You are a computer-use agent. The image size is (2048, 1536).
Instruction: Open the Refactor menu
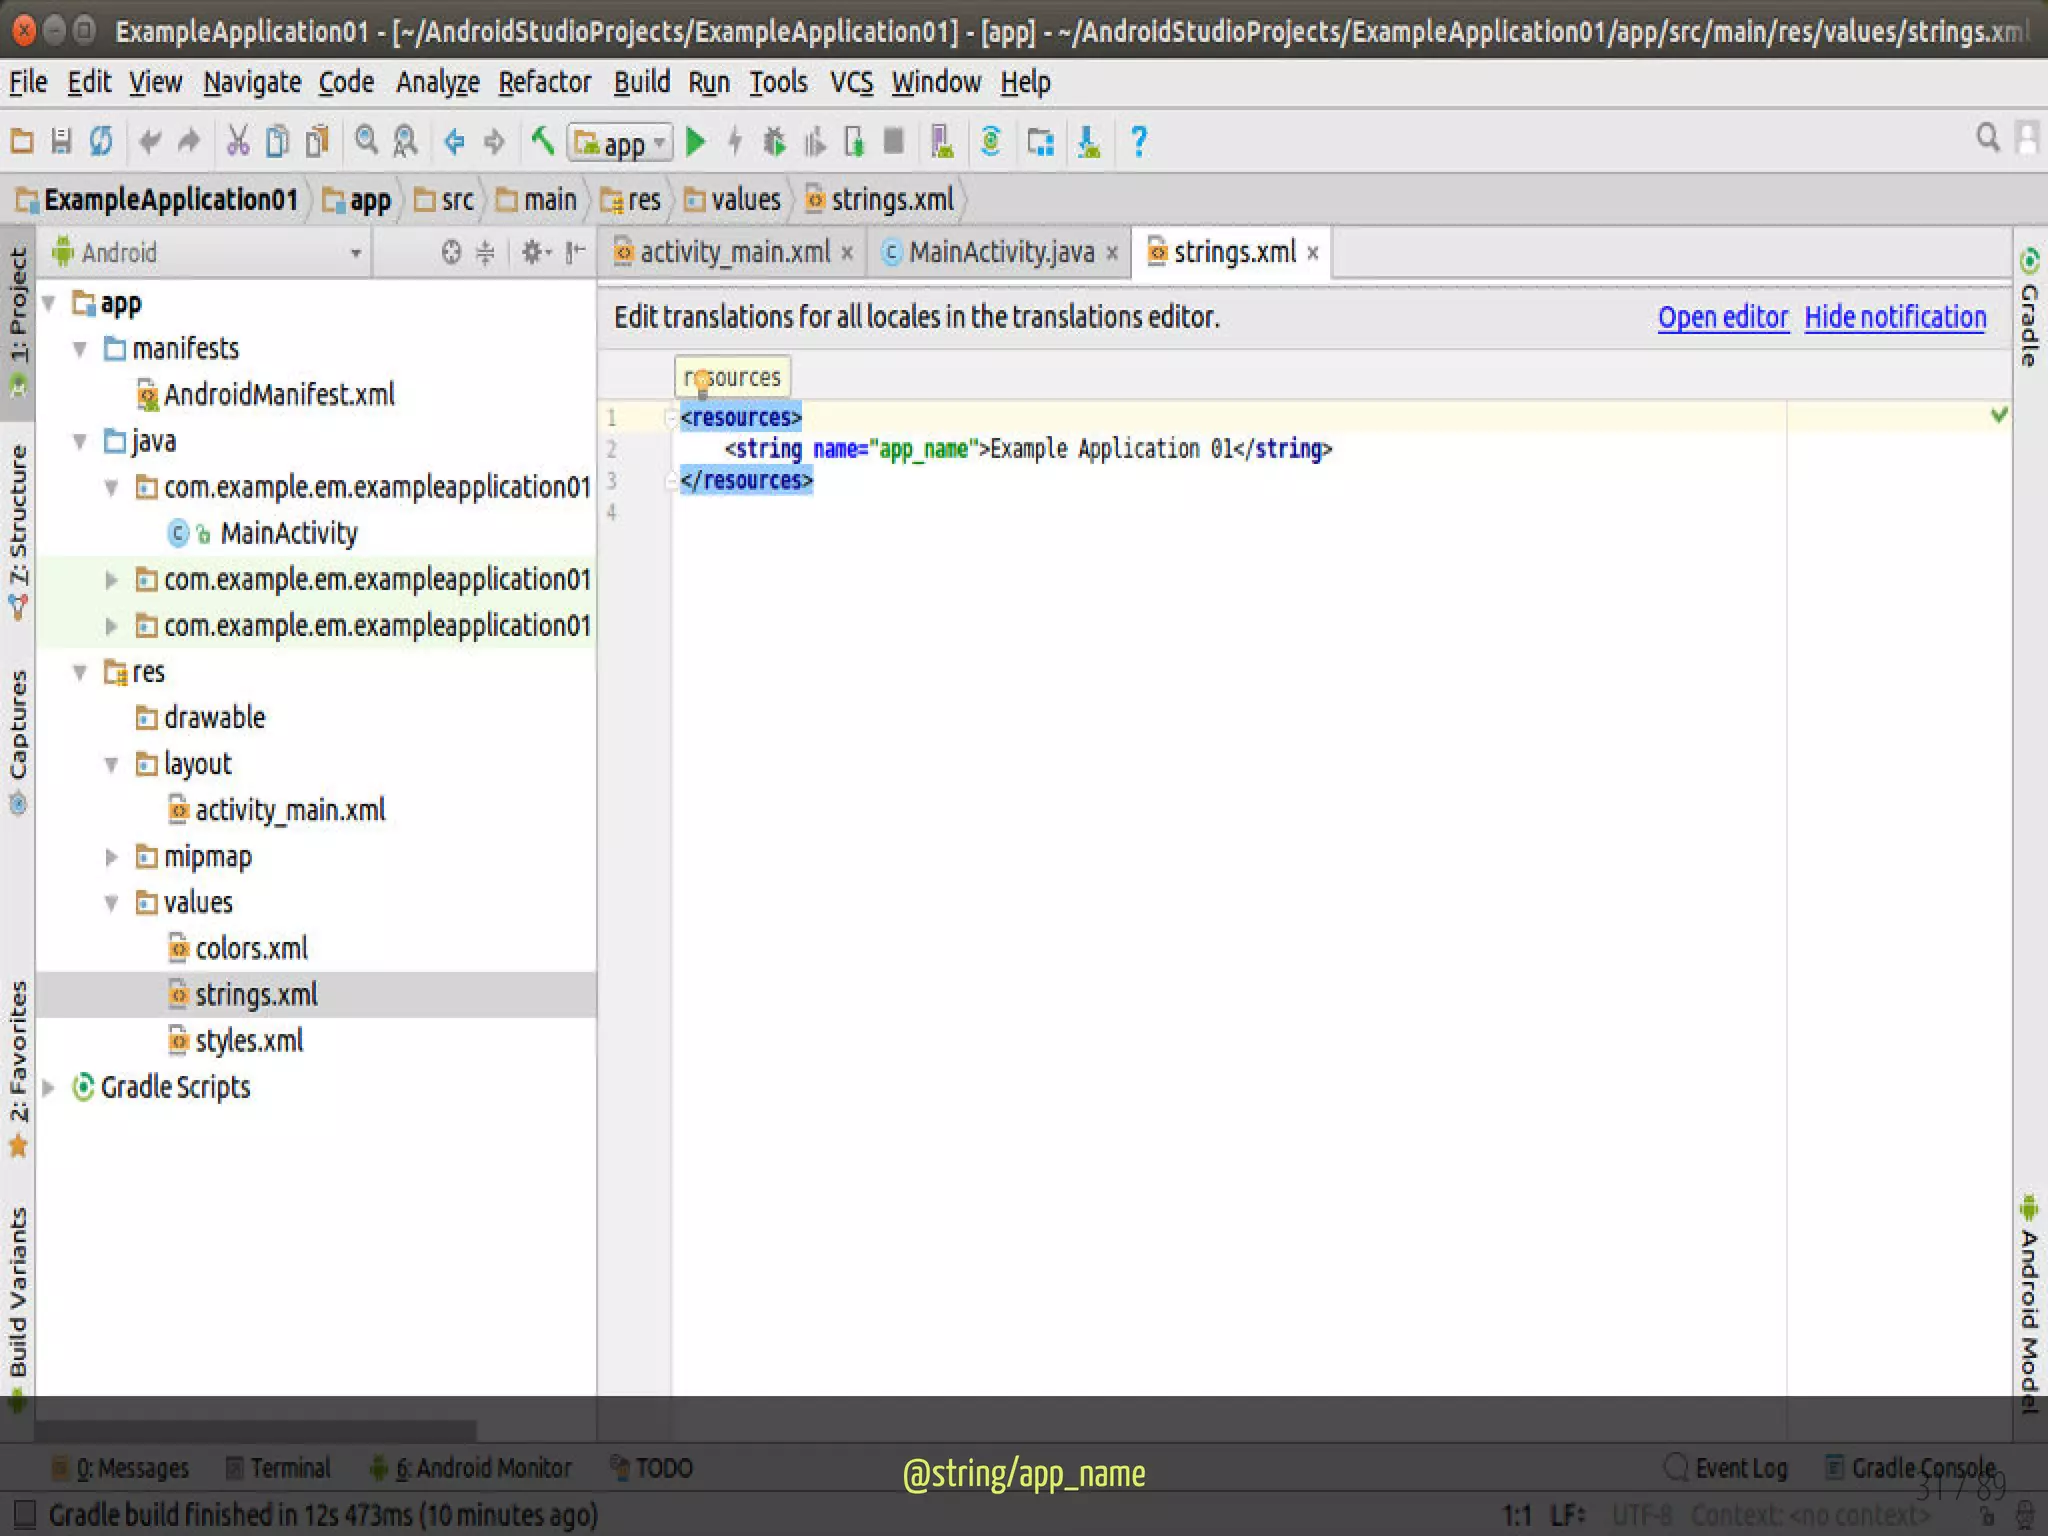(x=545, y=82)
